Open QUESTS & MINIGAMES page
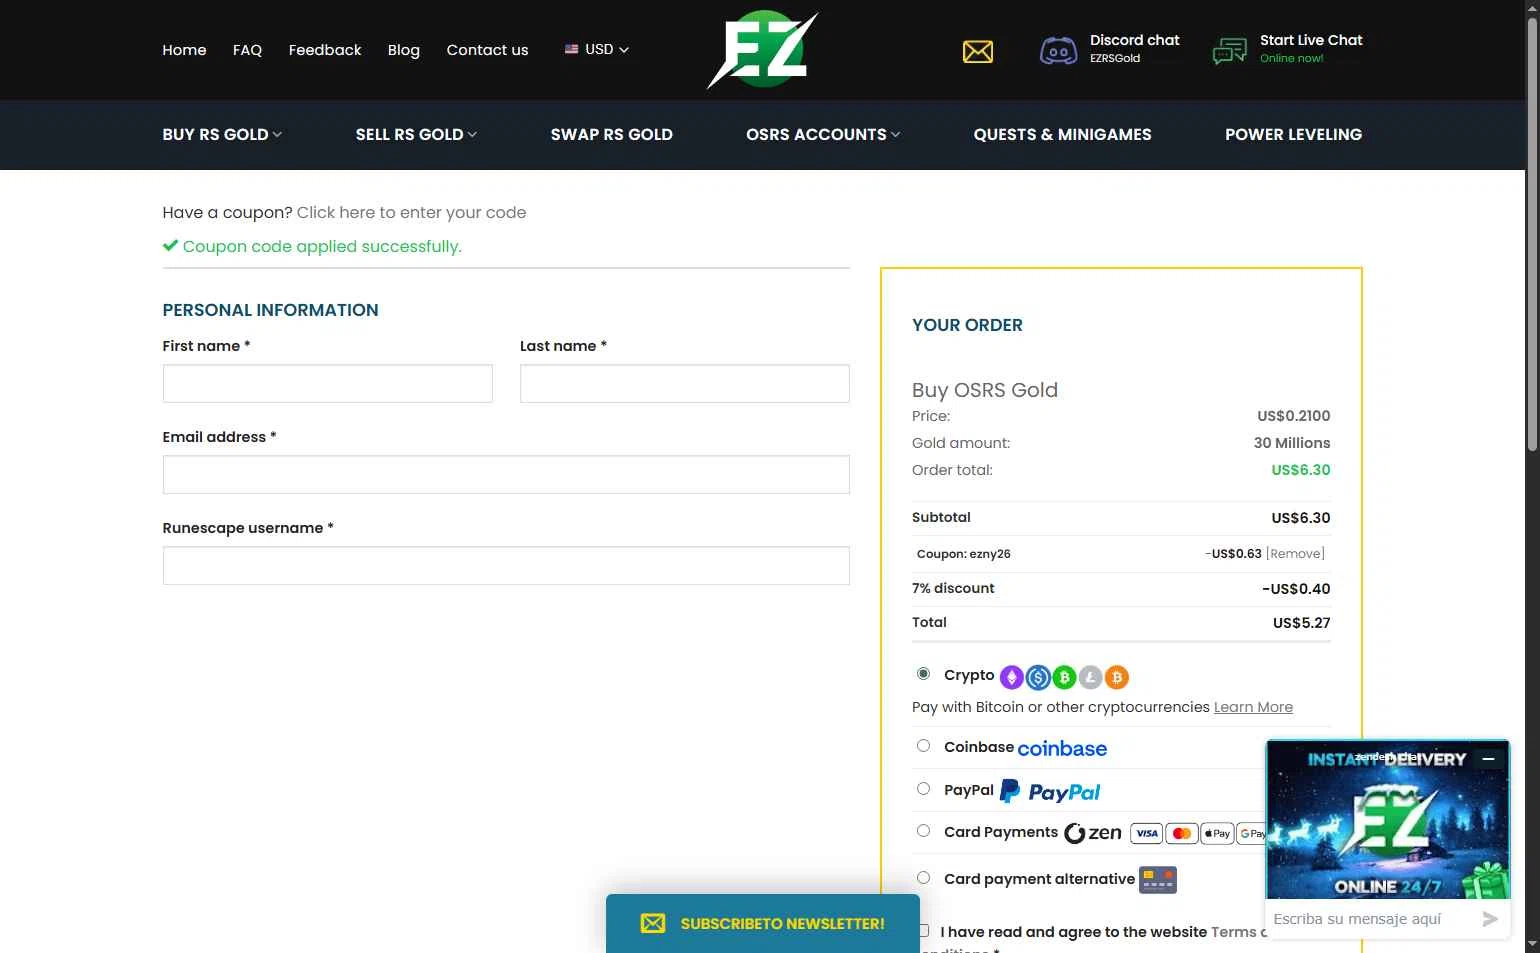Screen dimensions: 1540x953 coord(1062,134)
